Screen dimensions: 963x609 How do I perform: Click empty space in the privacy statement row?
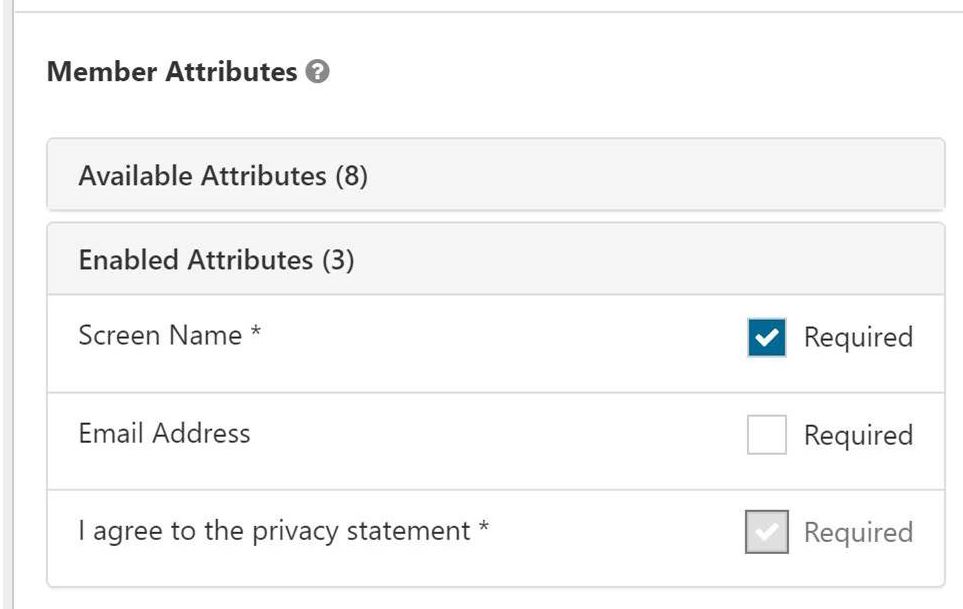(620, 534)
